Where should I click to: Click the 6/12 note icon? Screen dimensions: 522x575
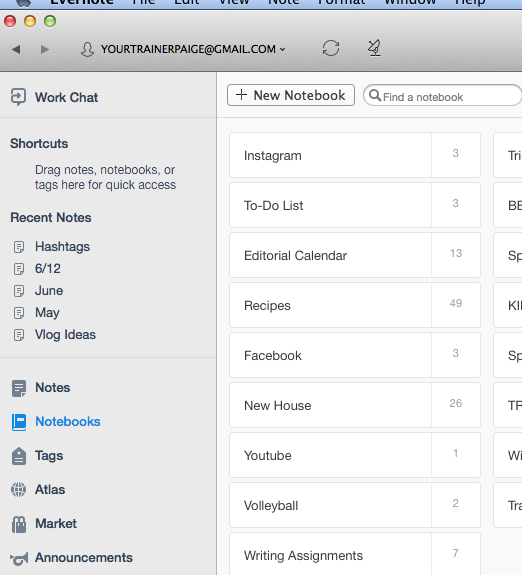pyautogui.click(x=19, y=269)
